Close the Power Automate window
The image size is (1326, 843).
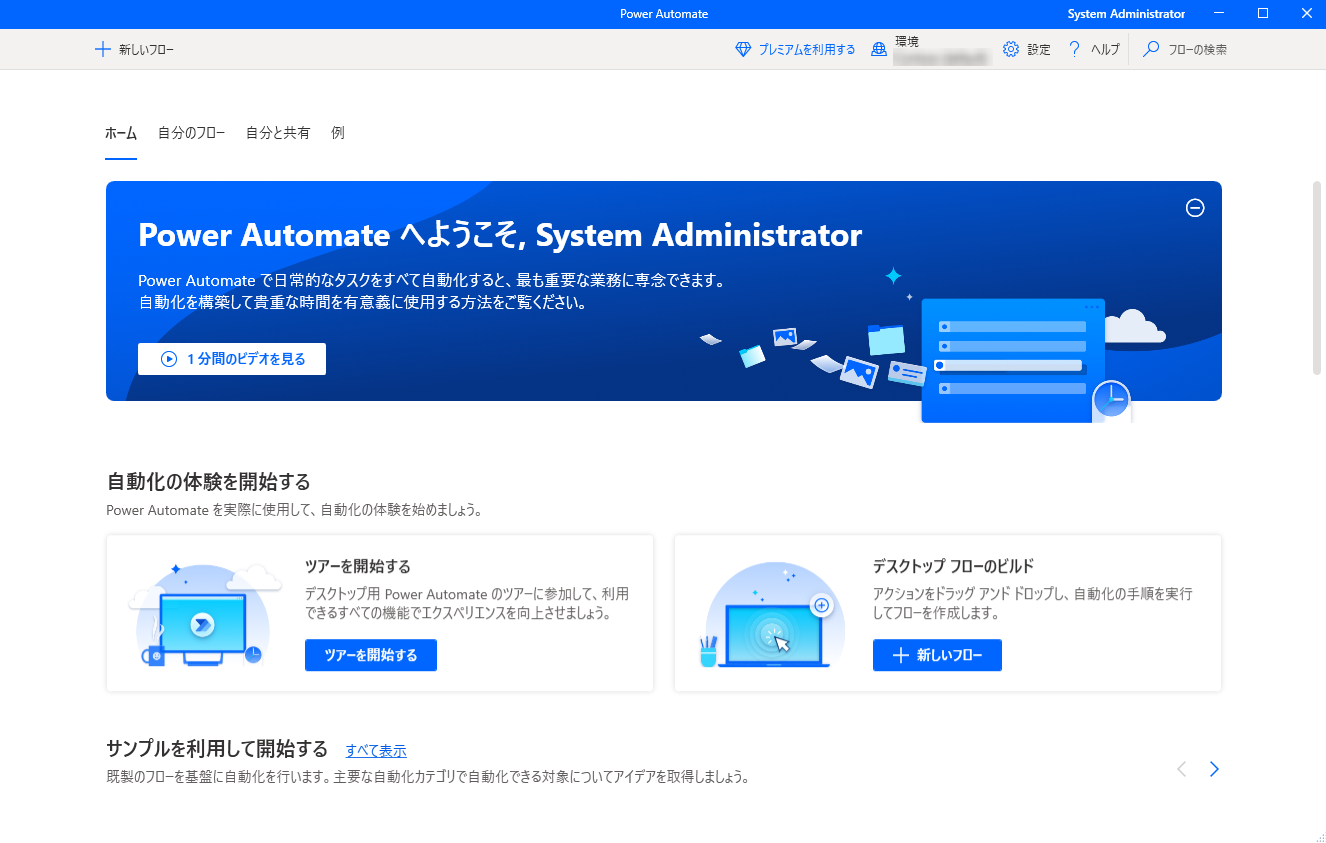pos(1305,14)
